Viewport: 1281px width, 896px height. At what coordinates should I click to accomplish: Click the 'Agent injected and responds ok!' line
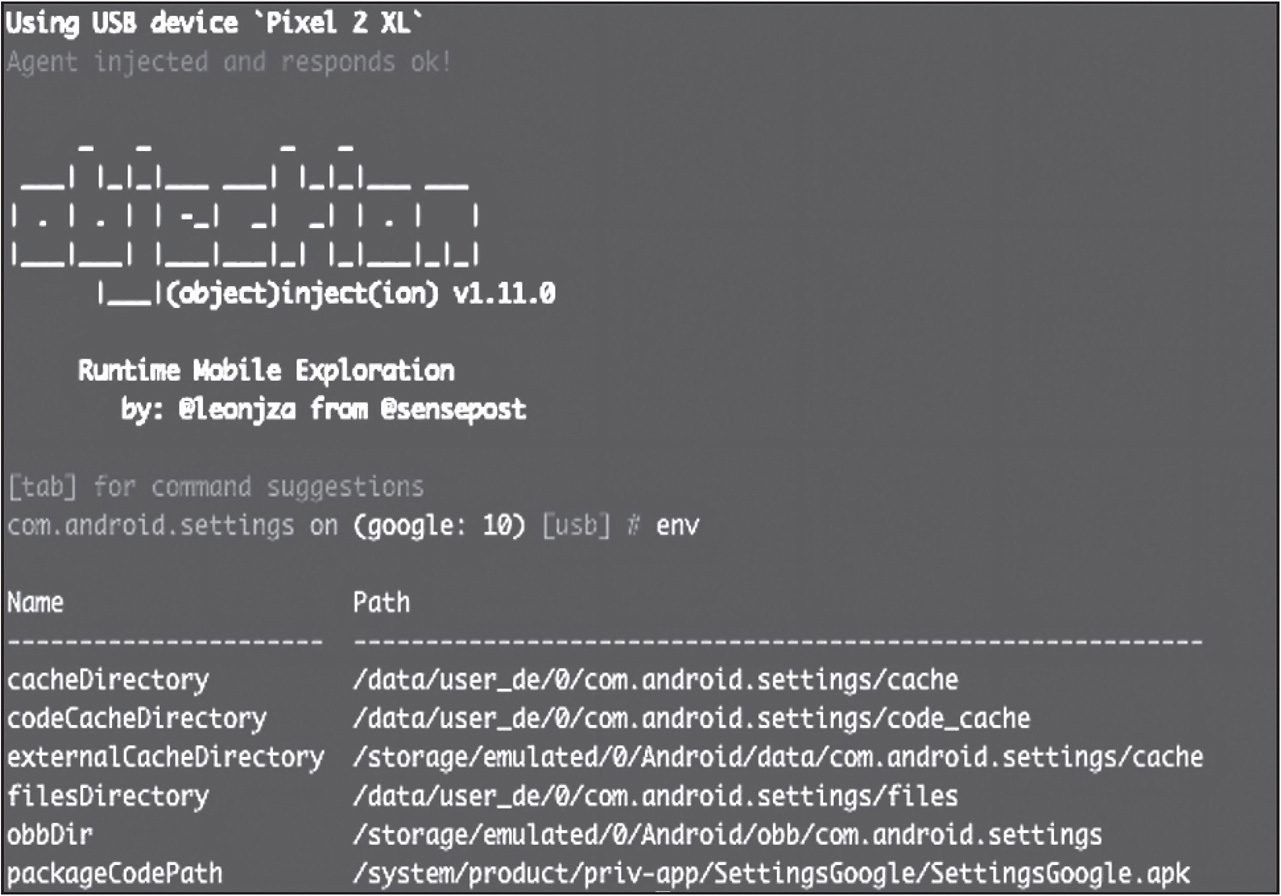pyautogui.click(x=228, y=62)
